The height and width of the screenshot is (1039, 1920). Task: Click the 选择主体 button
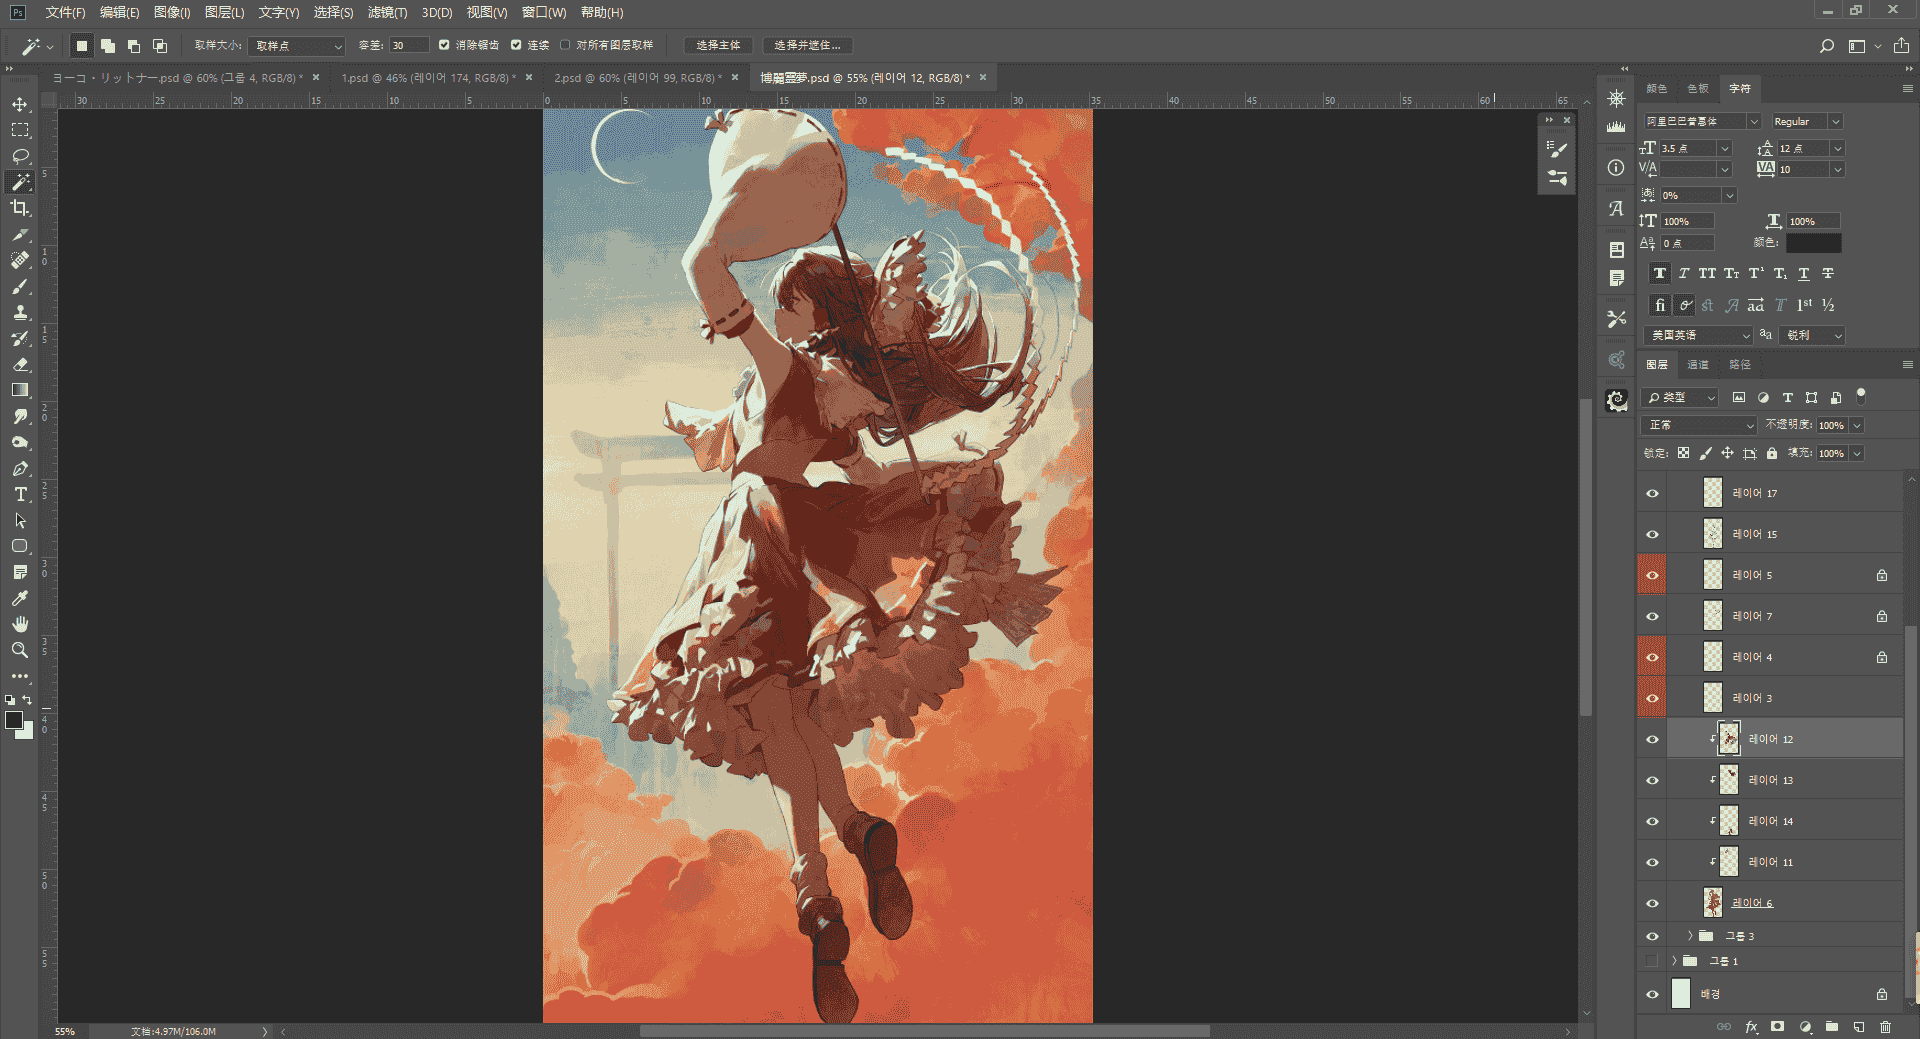tap(718, 45)
